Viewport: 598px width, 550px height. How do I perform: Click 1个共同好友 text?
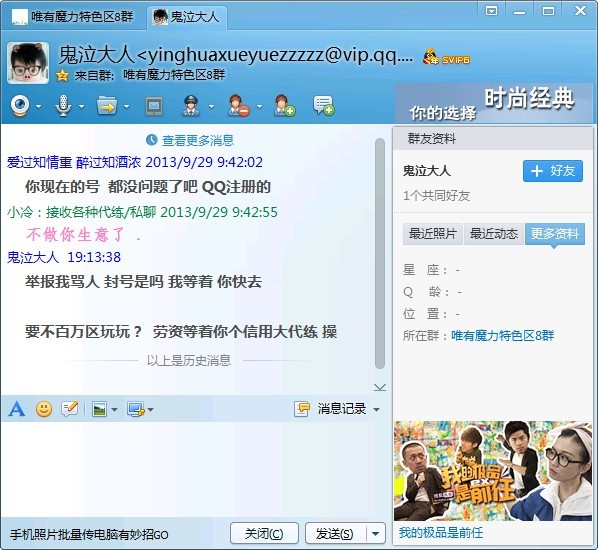436,196
